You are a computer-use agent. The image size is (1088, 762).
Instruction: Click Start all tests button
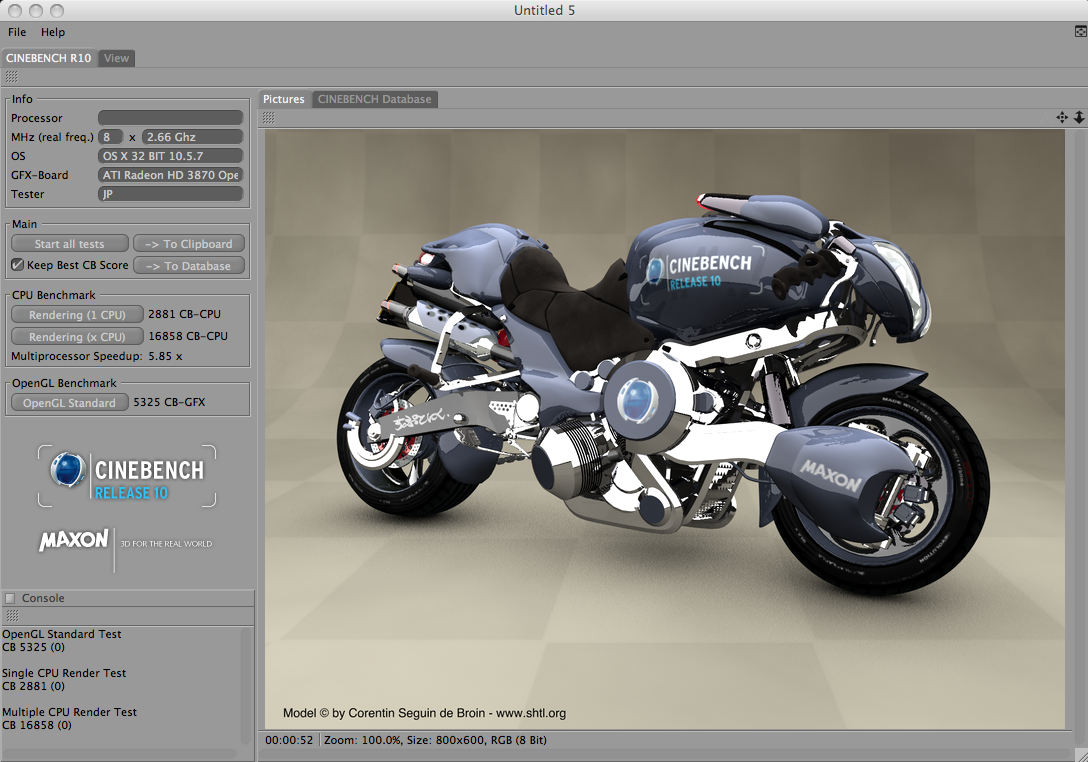(69, 244)
